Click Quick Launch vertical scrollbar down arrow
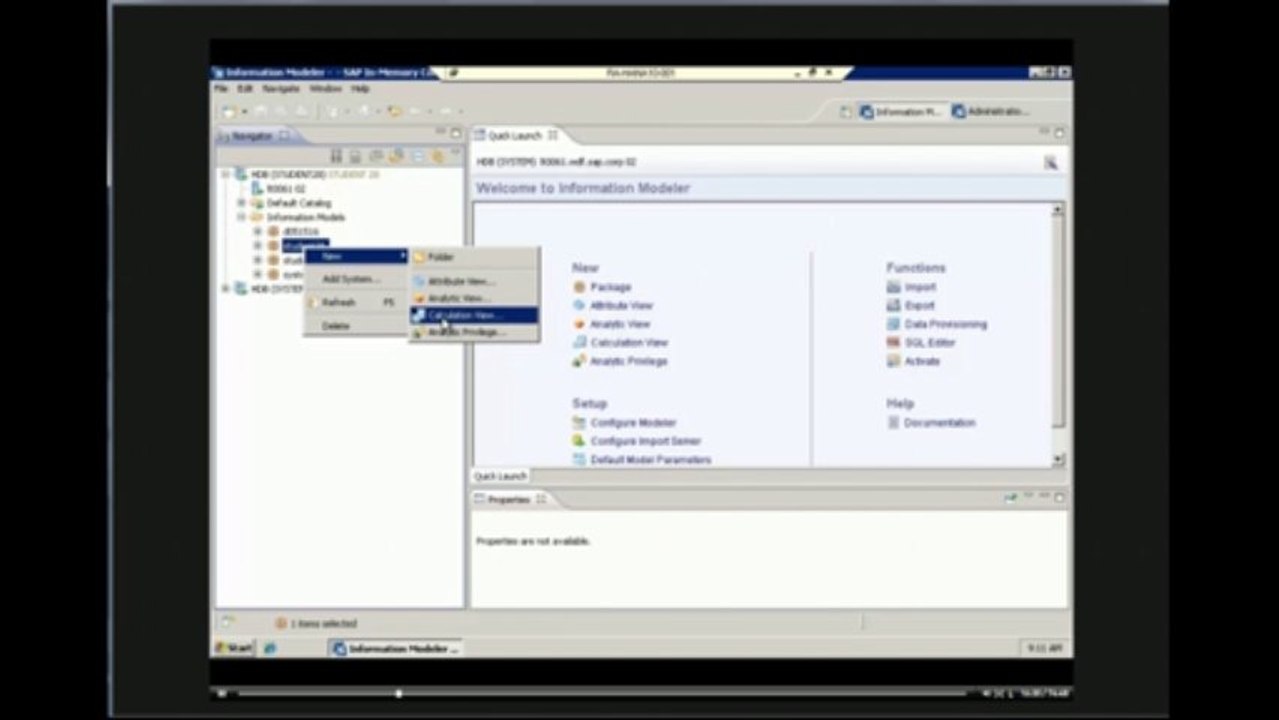Viewport: 1279px width, 720px height. point(1058,459)
